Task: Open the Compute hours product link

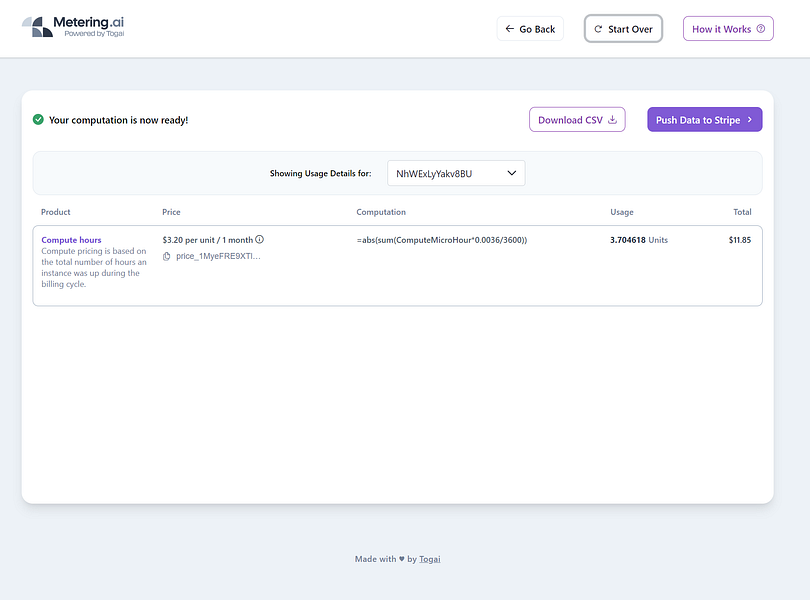Action: tap(69, 240)
